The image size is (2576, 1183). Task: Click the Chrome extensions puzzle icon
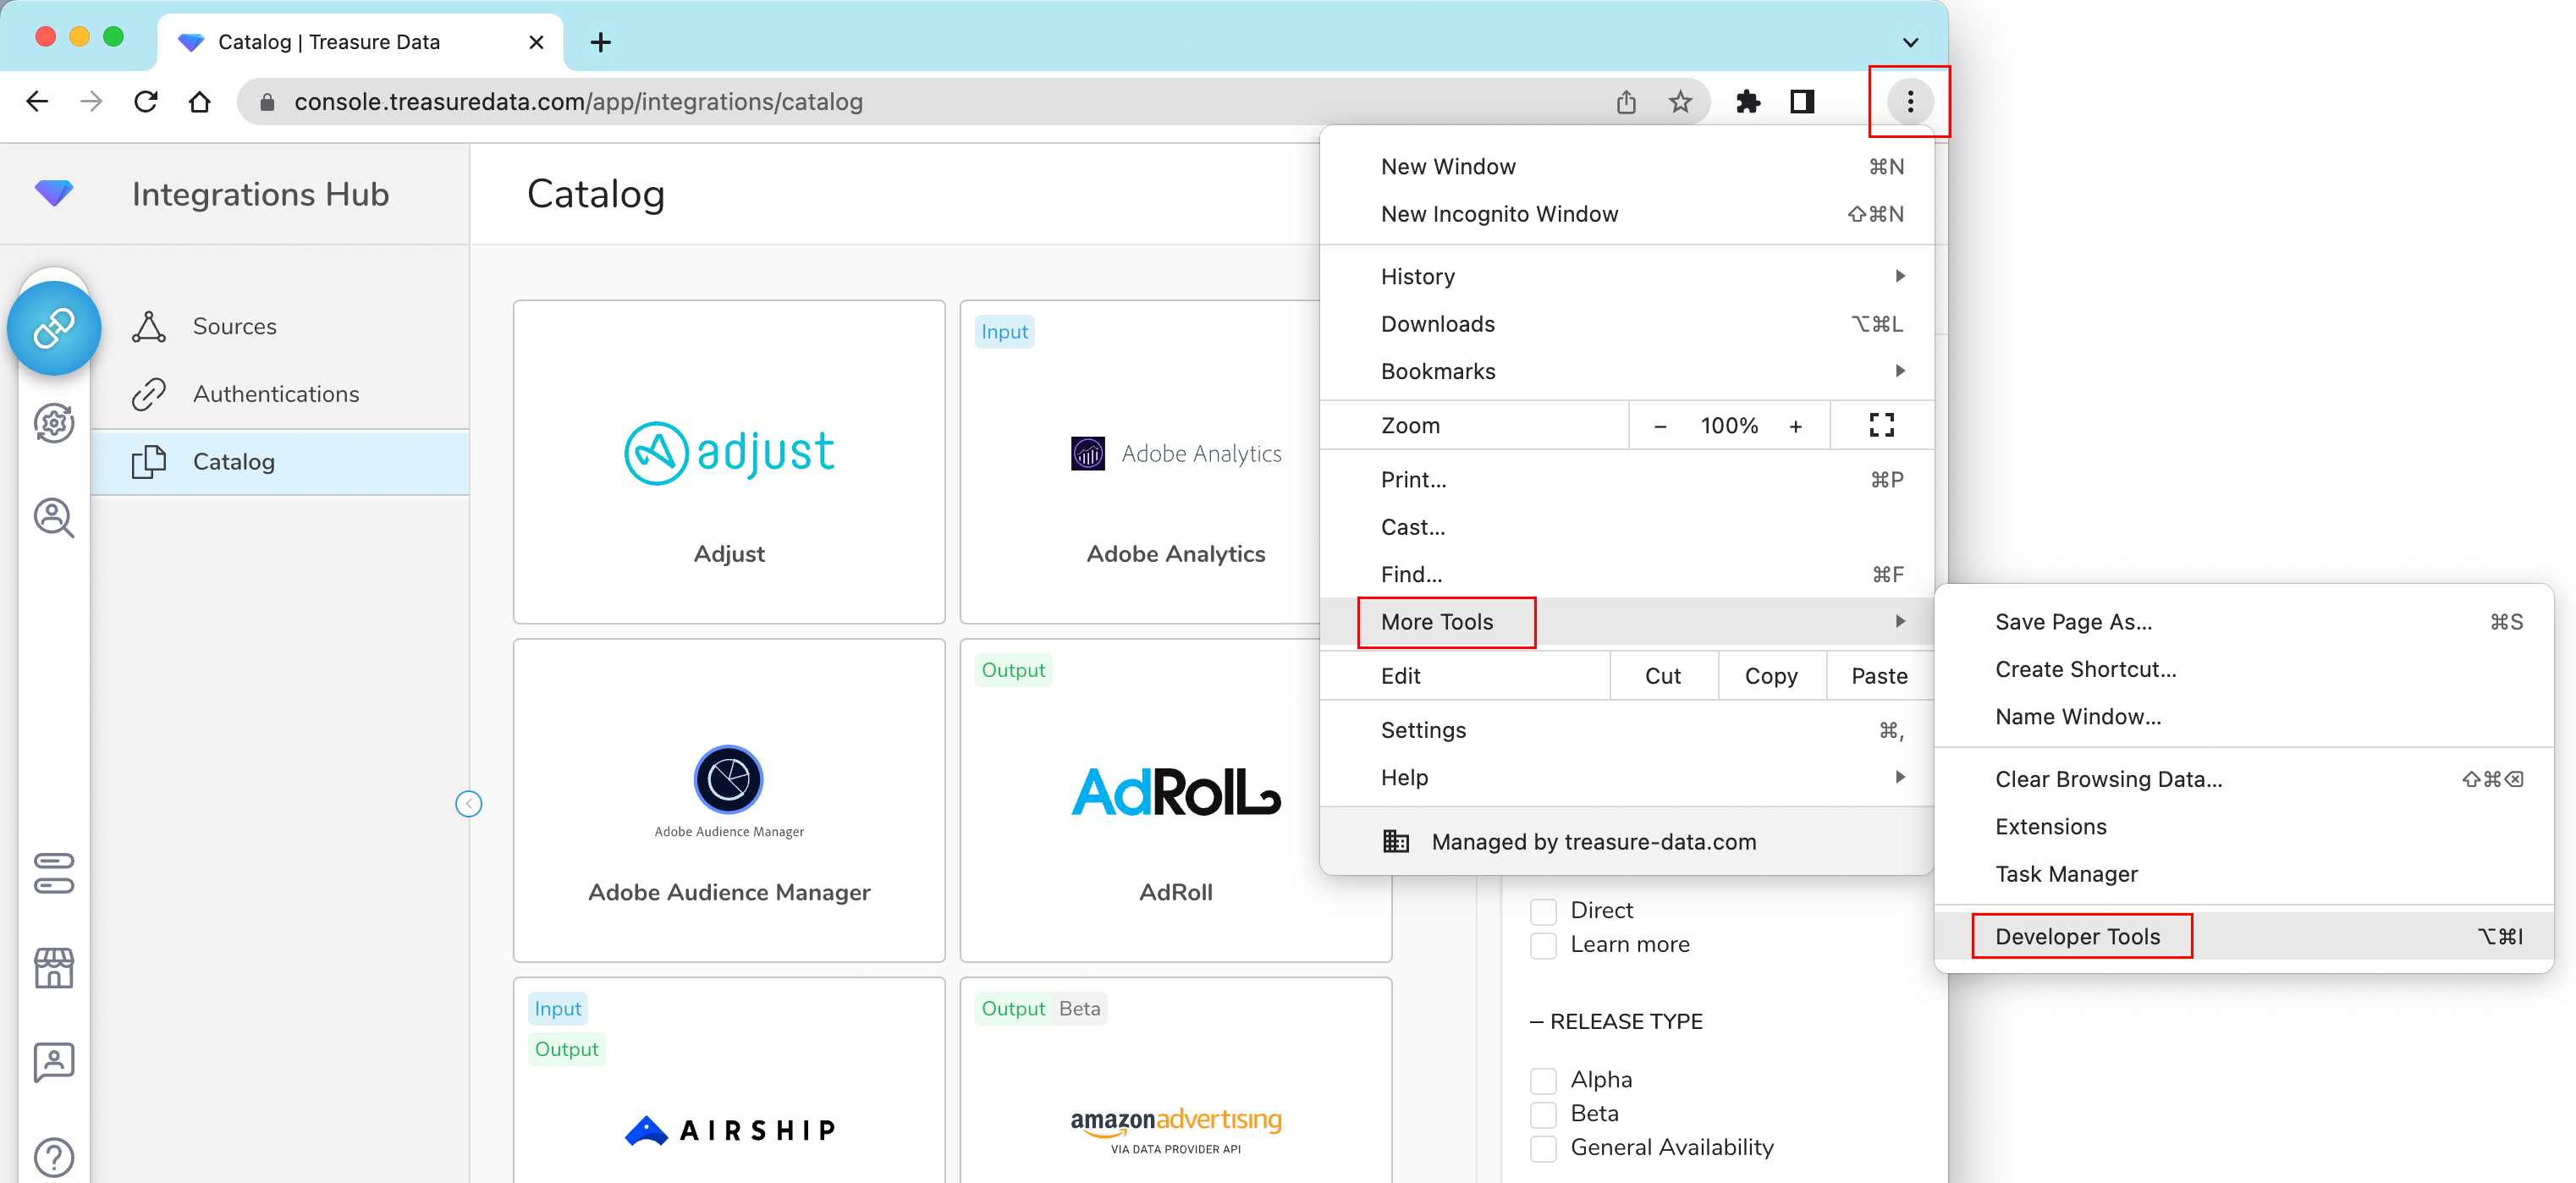(1747, 102)
